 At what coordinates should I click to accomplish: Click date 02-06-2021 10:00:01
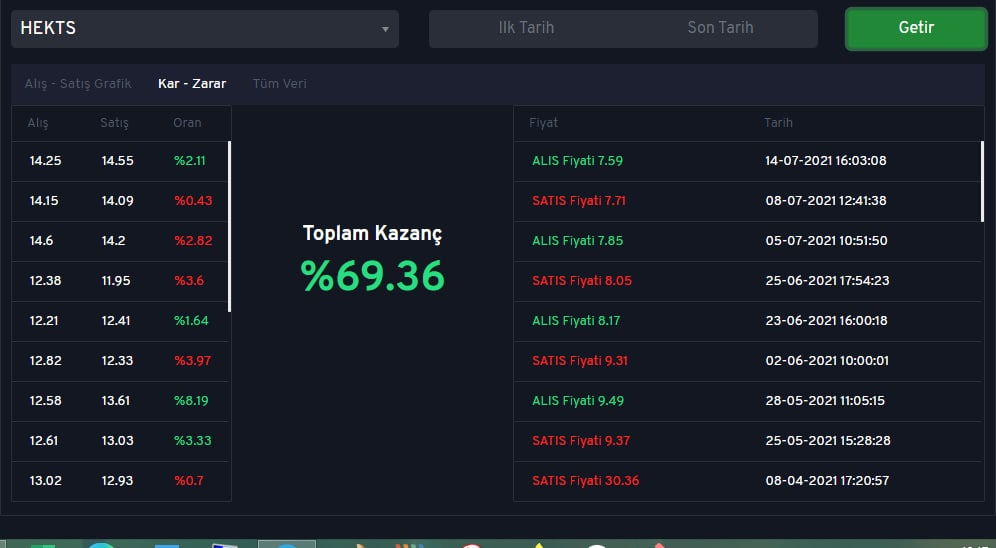tap(827, 361)
